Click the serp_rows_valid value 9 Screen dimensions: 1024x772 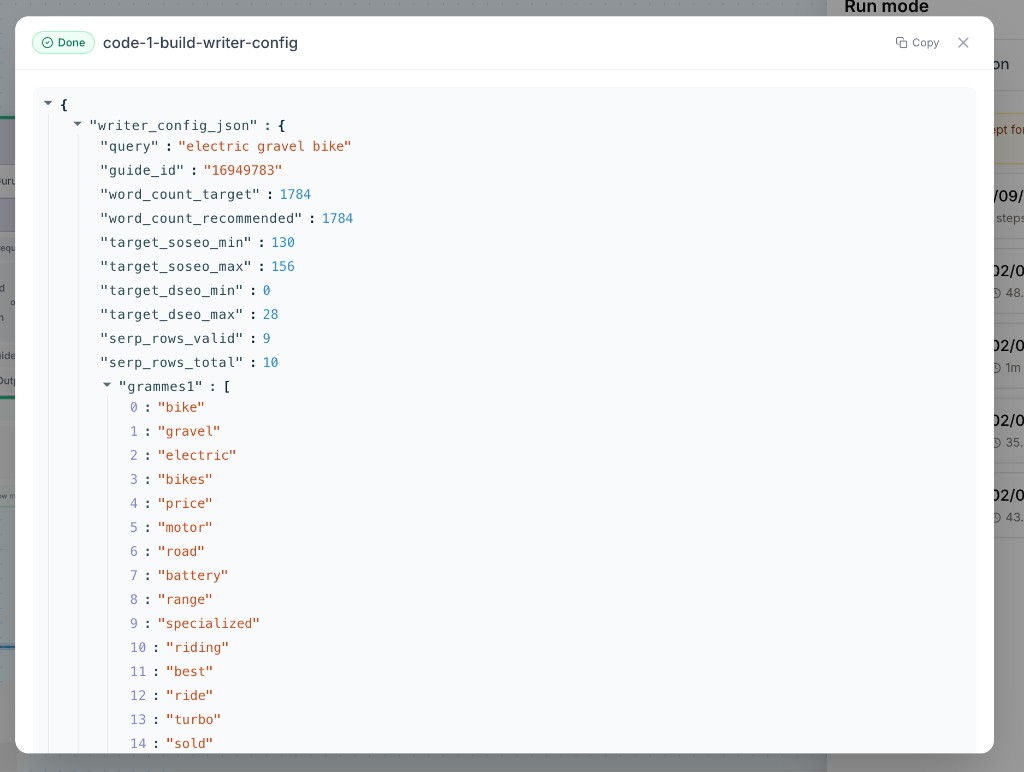pyautogui.click(x=266, y=338)
